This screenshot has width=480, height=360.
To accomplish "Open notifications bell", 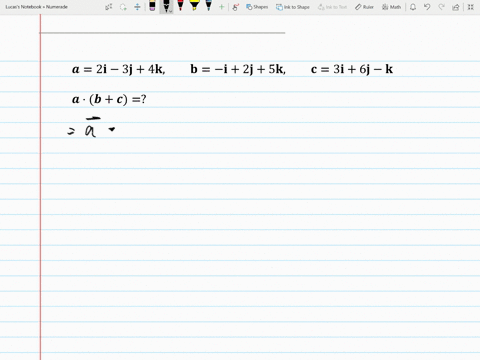I will pos(413,7).
